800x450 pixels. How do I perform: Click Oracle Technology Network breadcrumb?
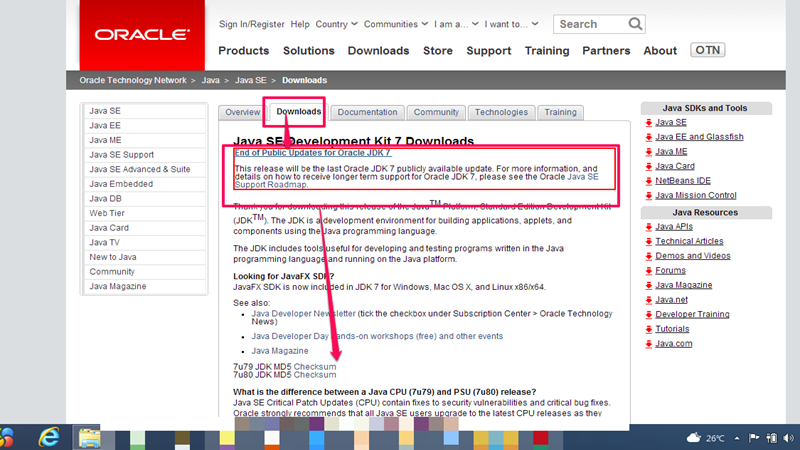(133, 80)
